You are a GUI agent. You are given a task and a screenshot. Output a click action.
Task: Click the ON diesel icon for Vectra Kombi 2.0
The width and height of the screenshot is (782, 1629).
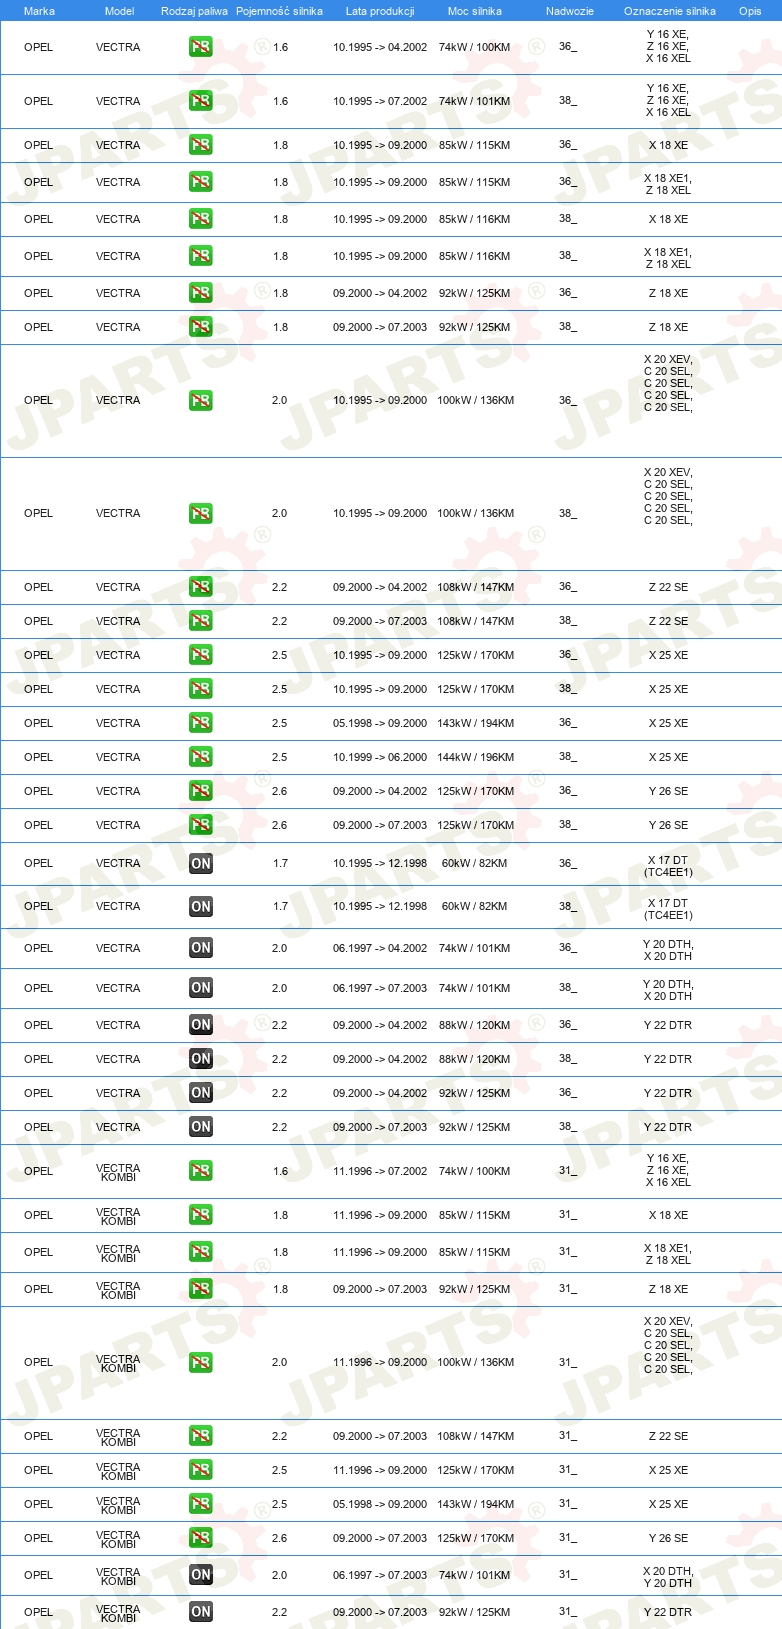(201, 1575)
